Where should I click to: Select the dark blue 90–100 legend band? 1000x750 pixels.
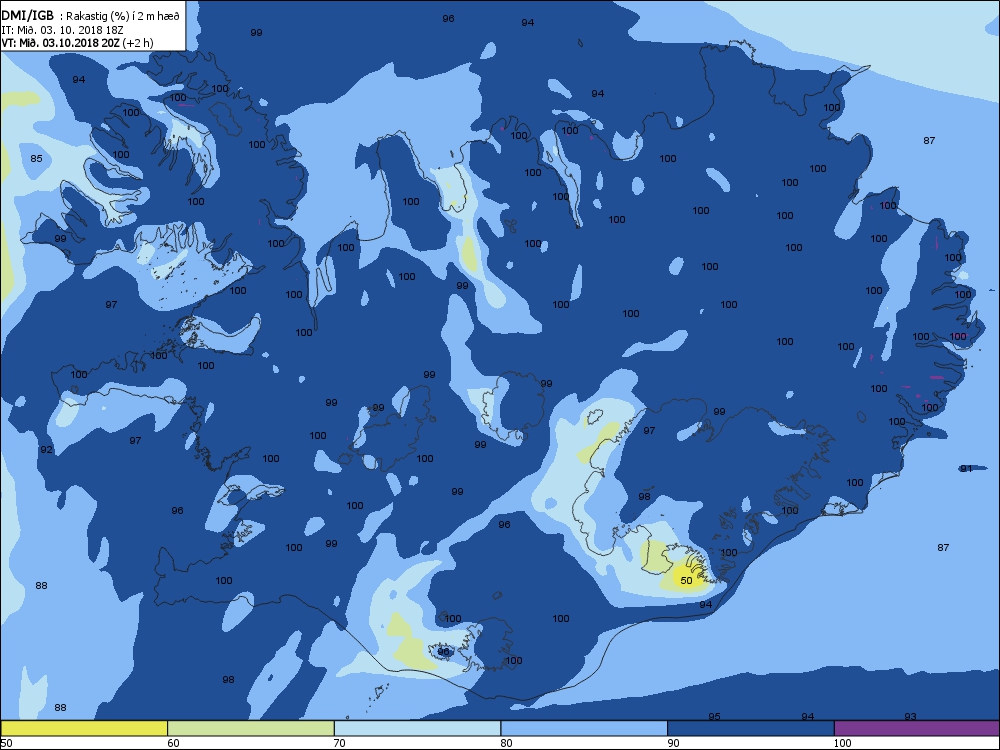click(751, 728)
